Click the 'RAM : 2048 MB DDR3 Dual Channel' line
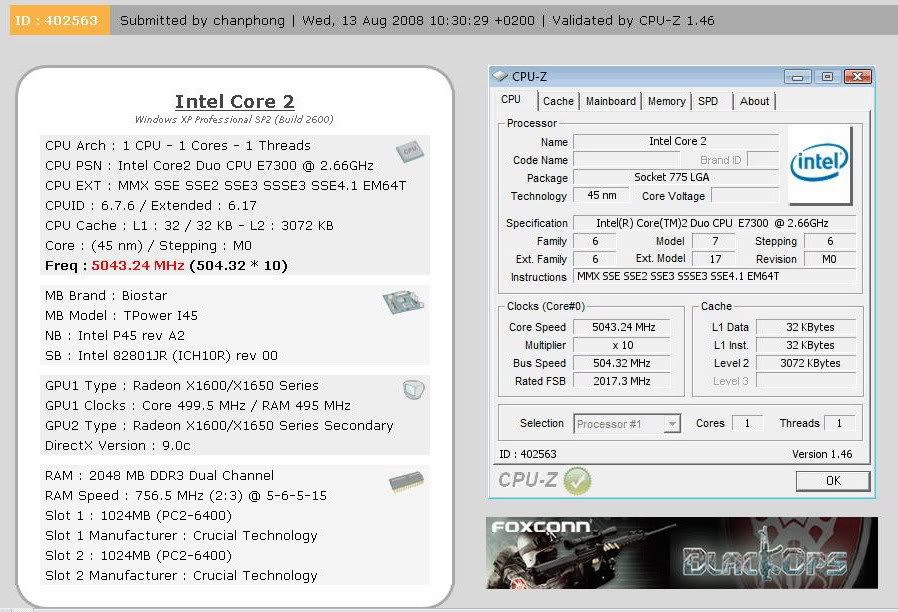The image size is (898, 612). pos(159,475)
